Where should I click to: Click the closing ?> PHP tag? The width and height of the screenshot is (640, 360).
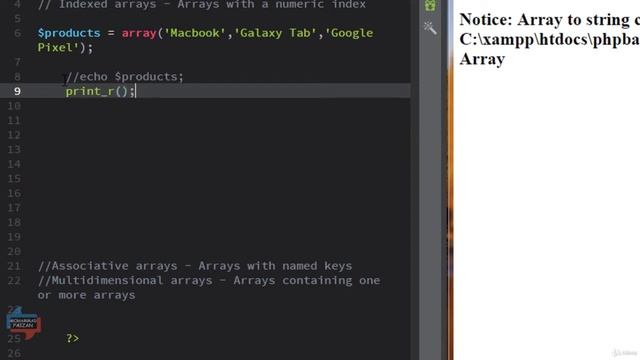[x=72, y=338]
